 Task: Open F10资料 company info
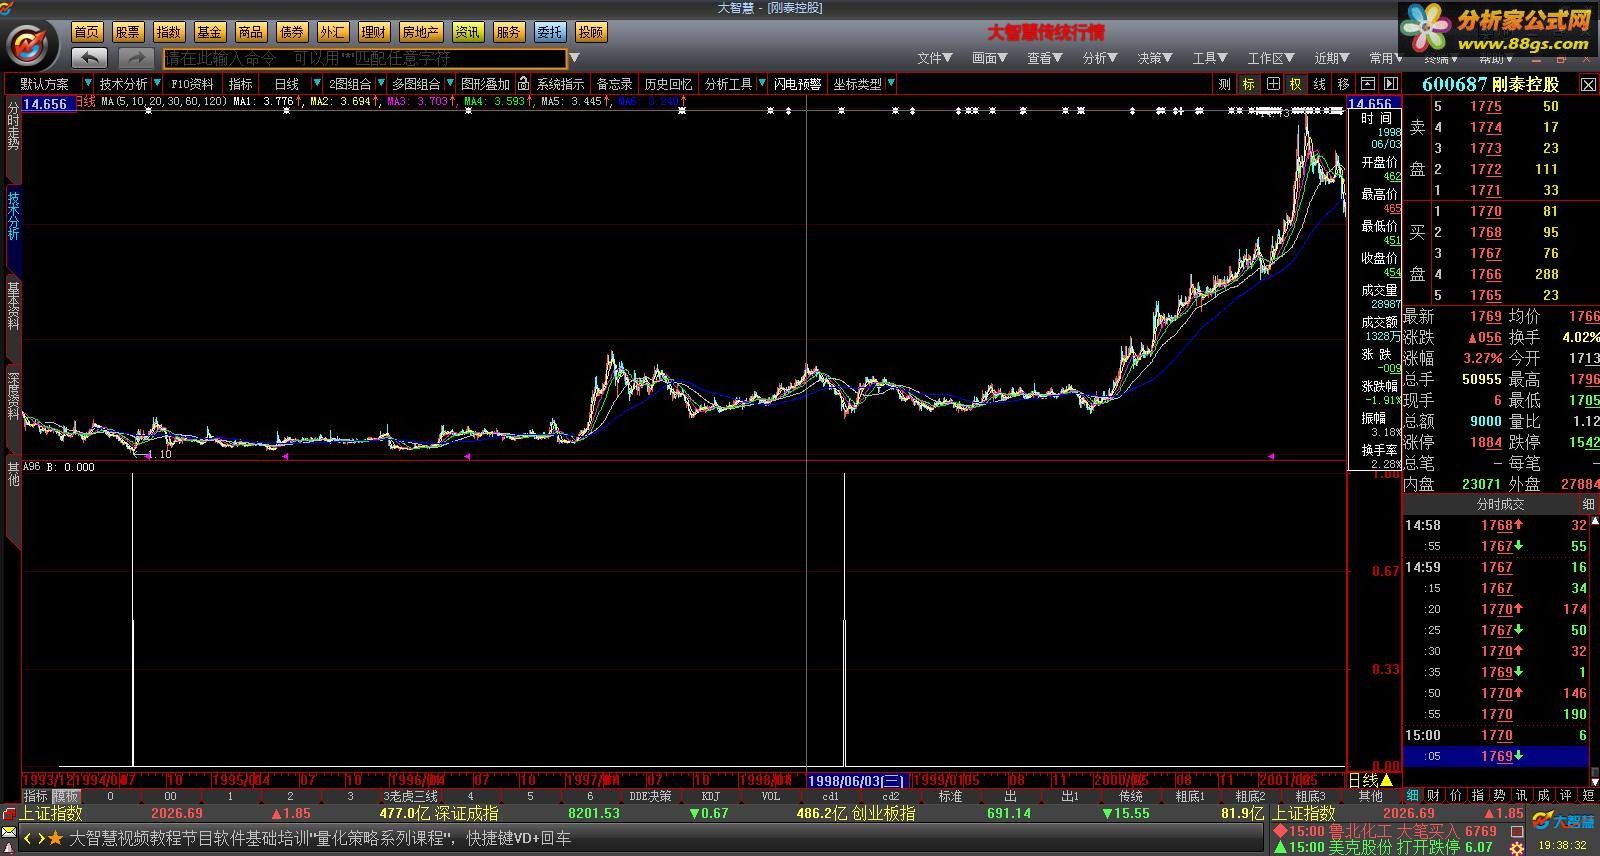pos(192,84)
